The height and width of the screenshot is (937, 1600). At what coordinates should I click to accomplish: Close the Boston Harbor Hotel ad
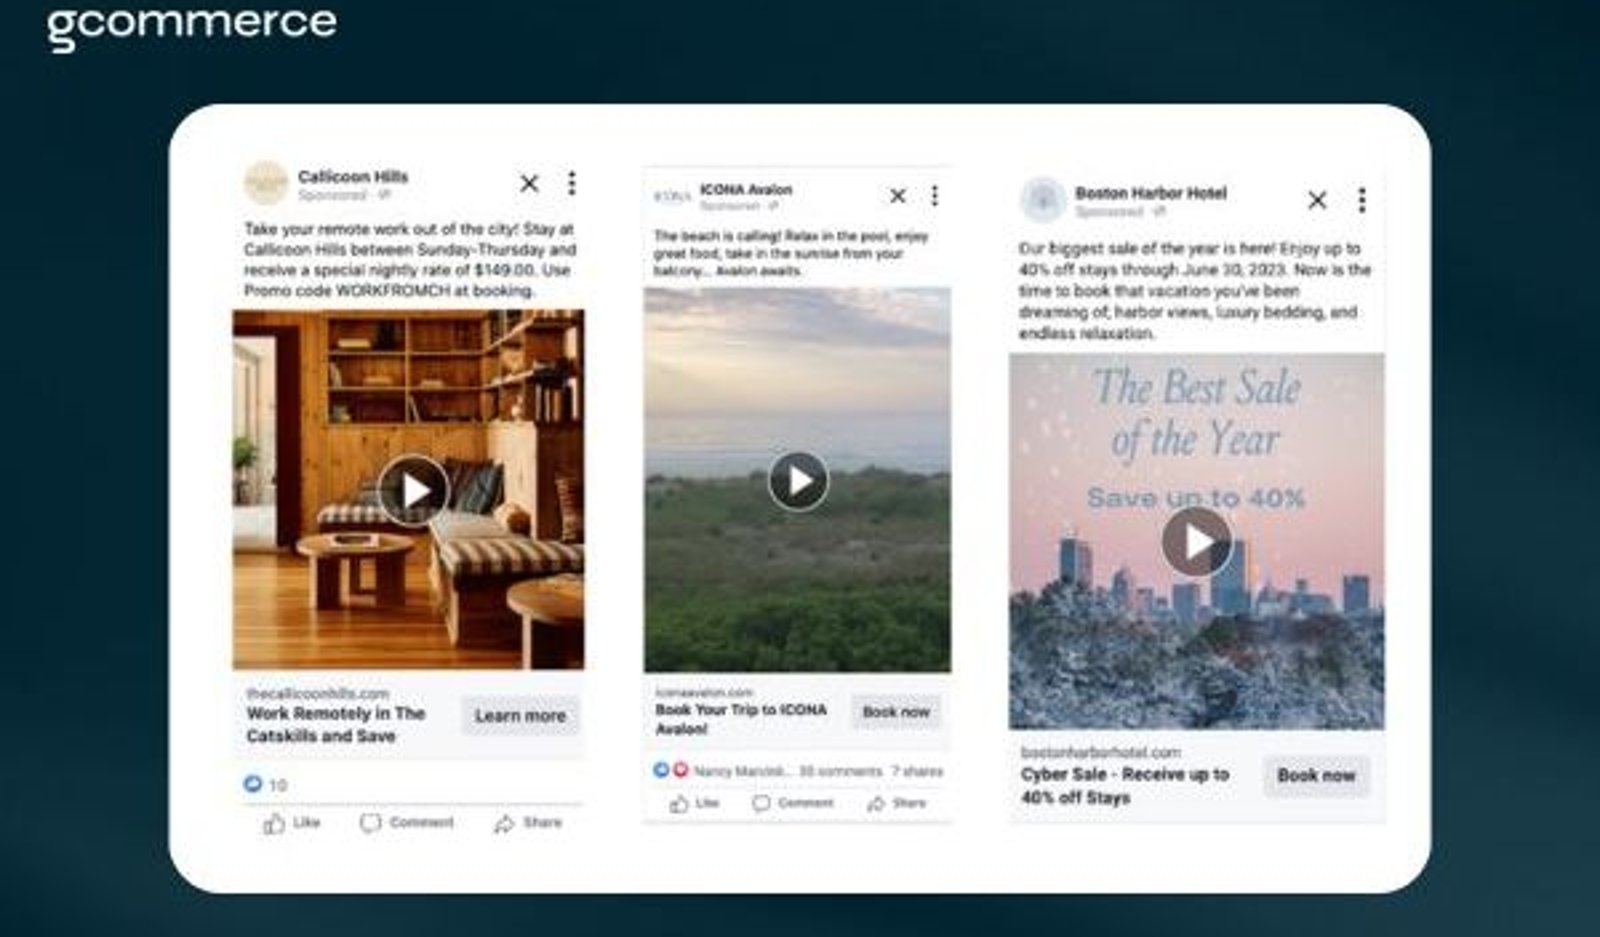click(x=1317, y=200)
